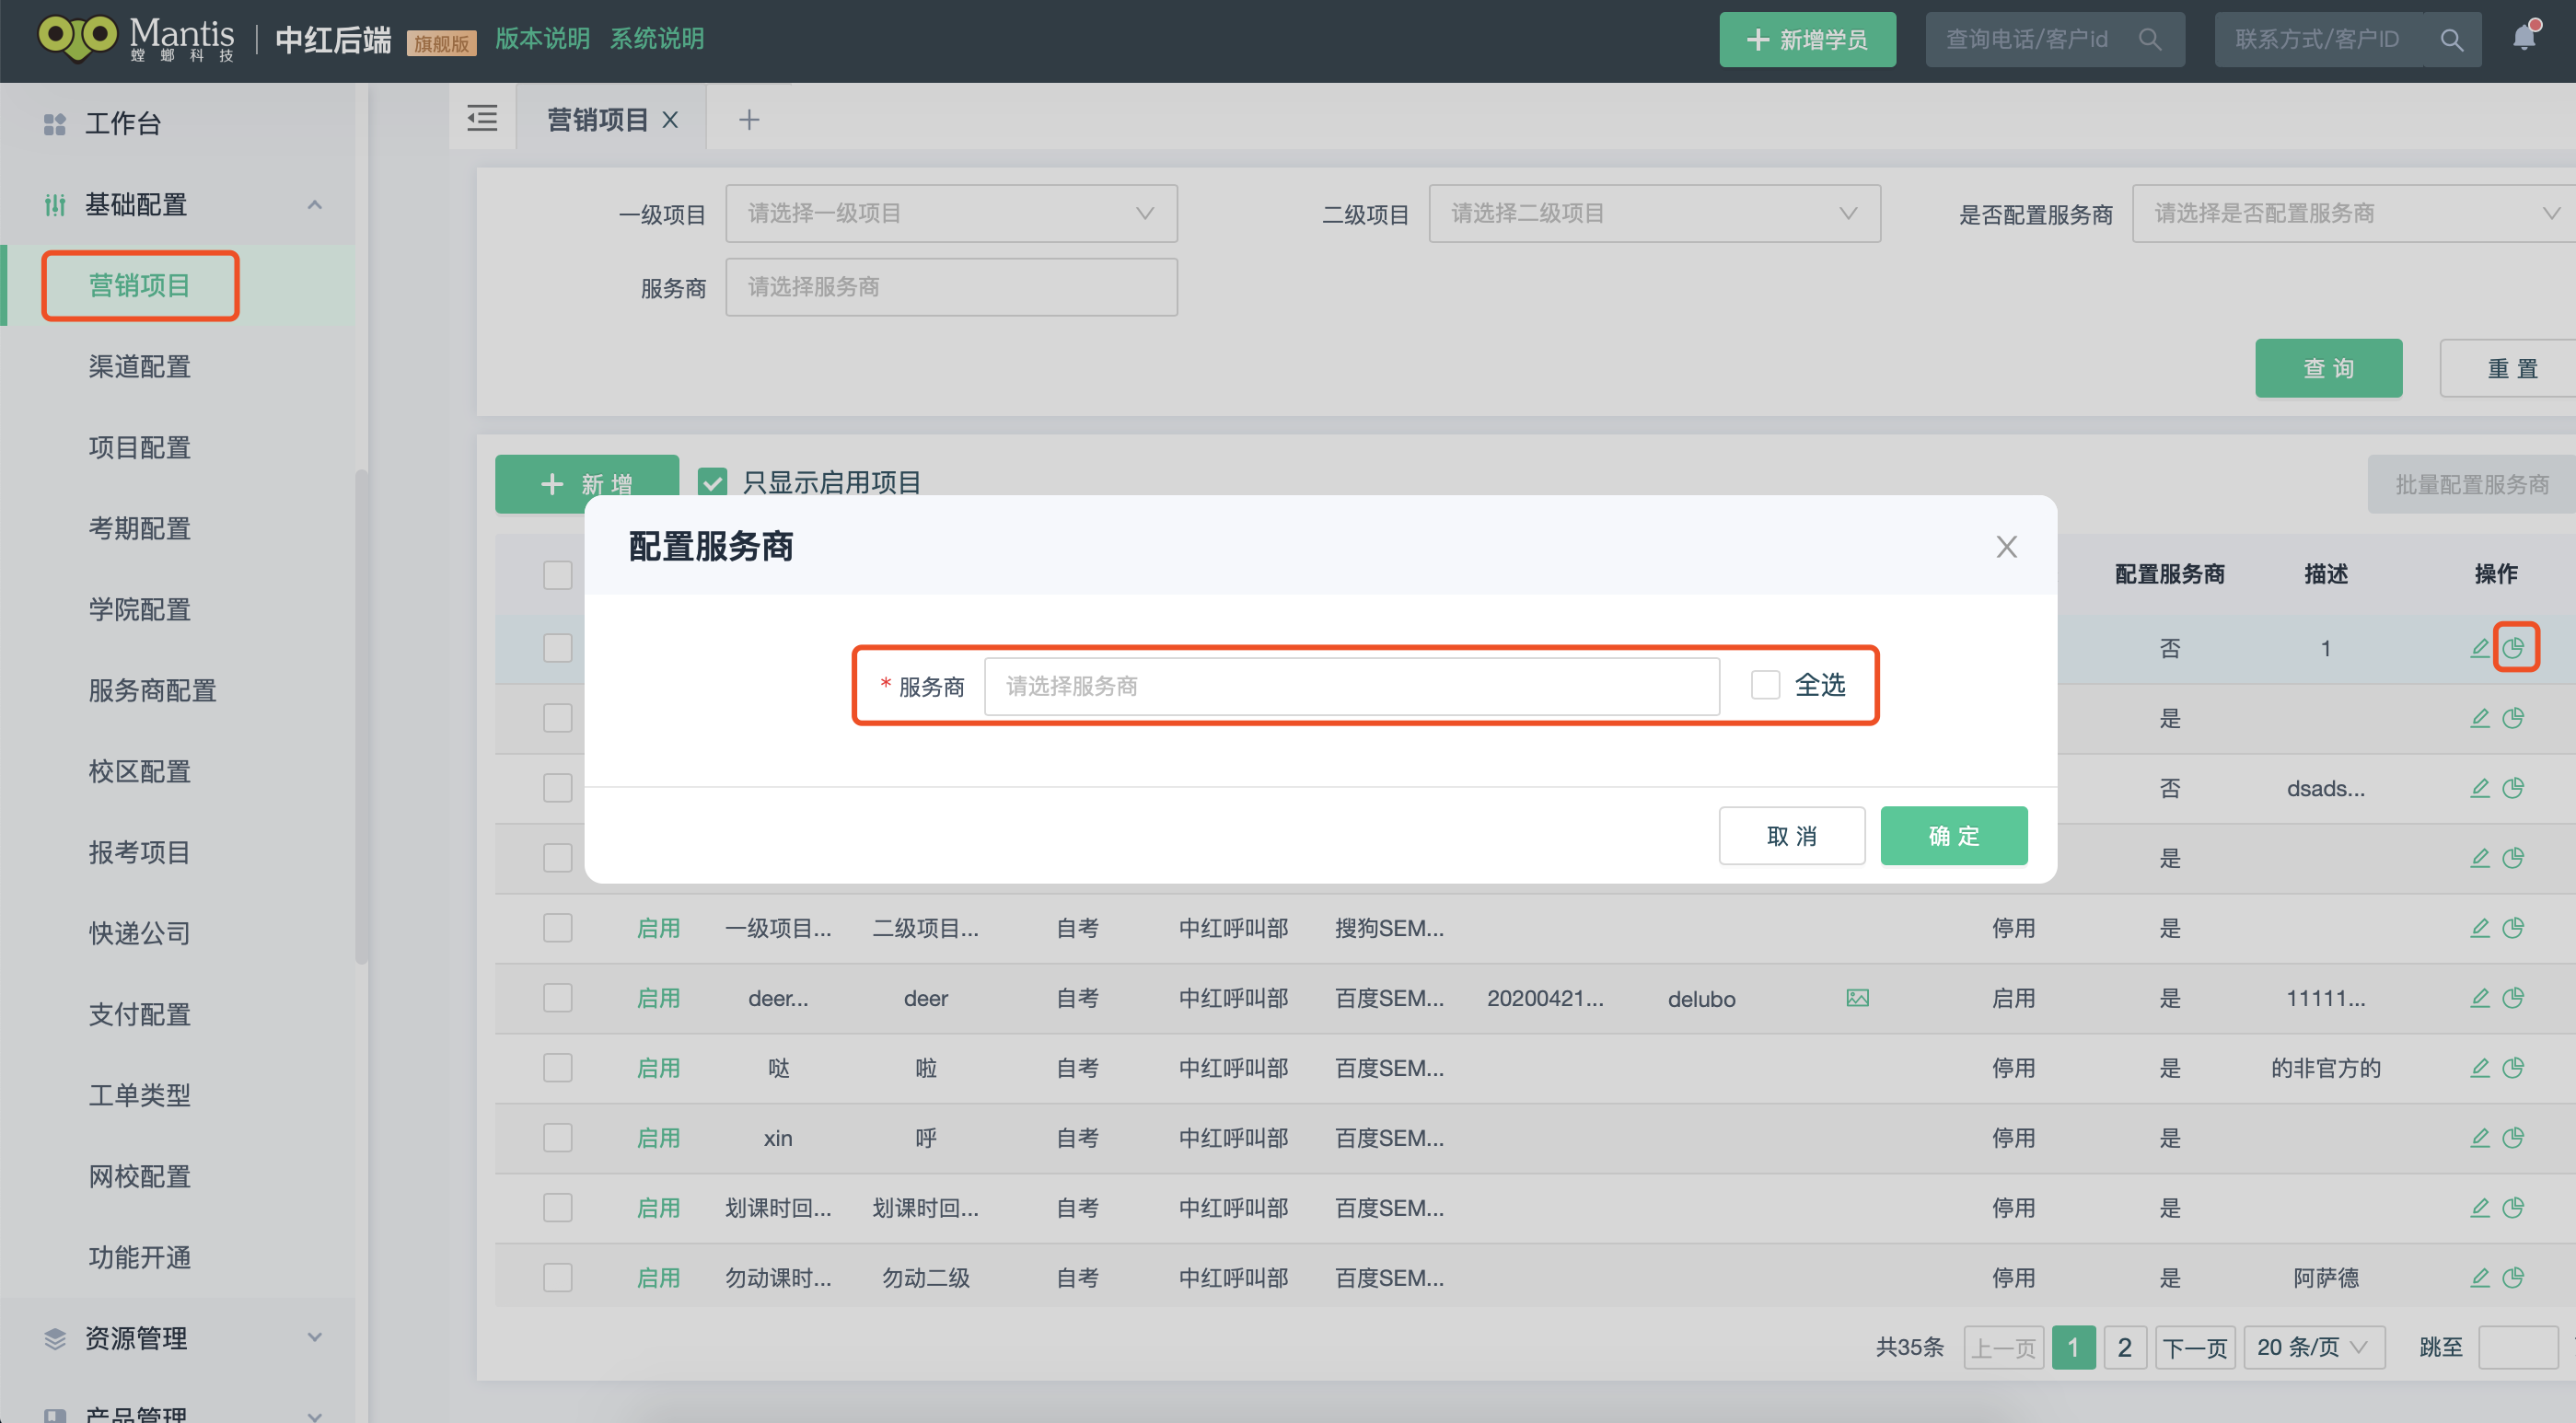Open 版本说明 link
This screenshot has height=1423, width=2576.
tap(542, 38)
